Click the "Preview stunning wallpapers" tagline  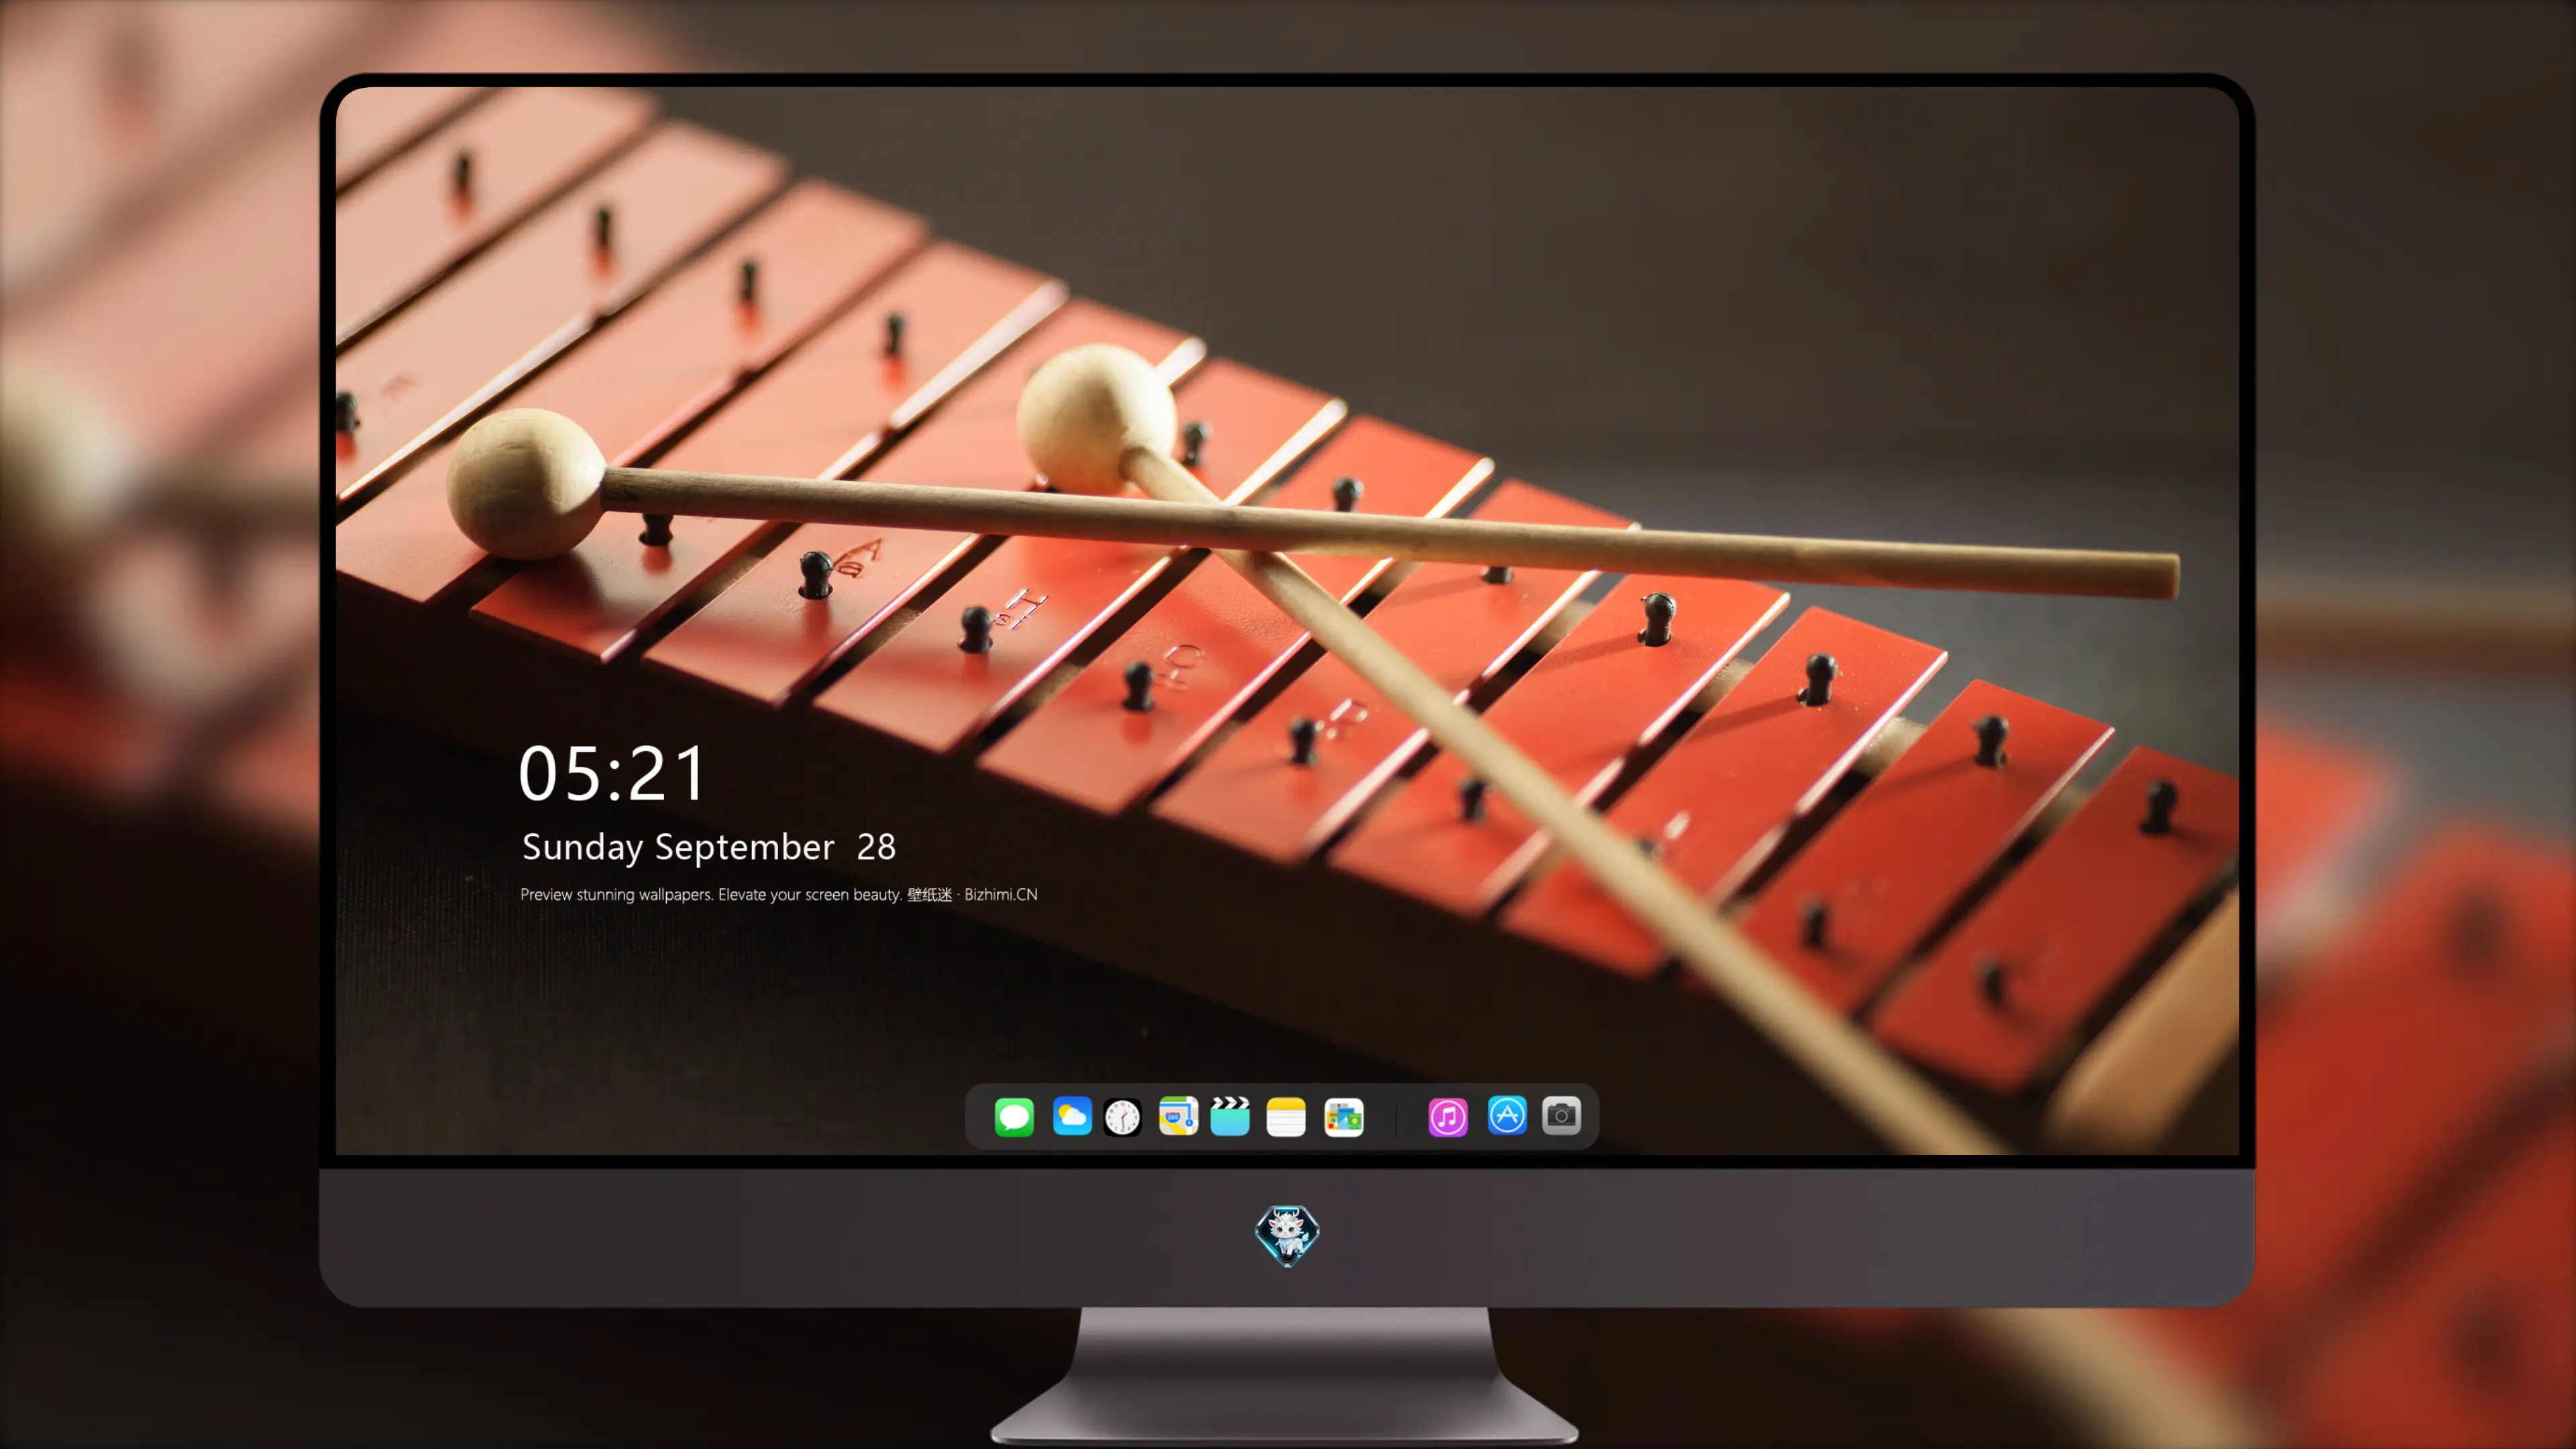coord(778,894)
